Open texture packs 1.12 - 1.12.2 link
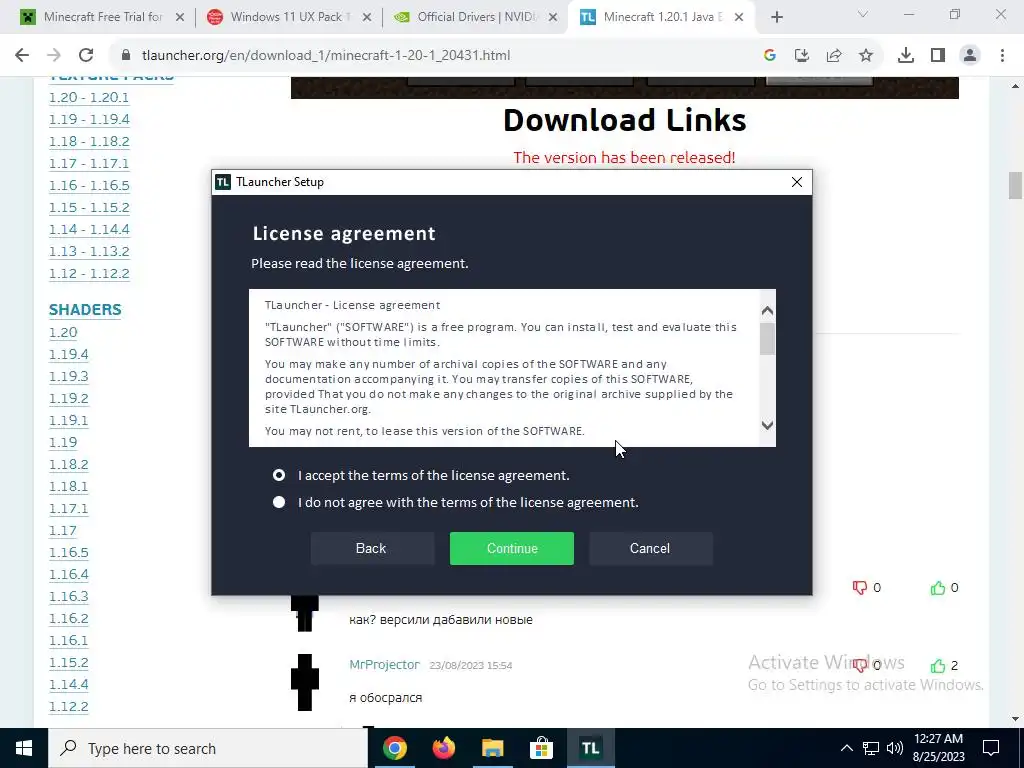Viewport: 1024px width, 768px height. coord(89,274)
